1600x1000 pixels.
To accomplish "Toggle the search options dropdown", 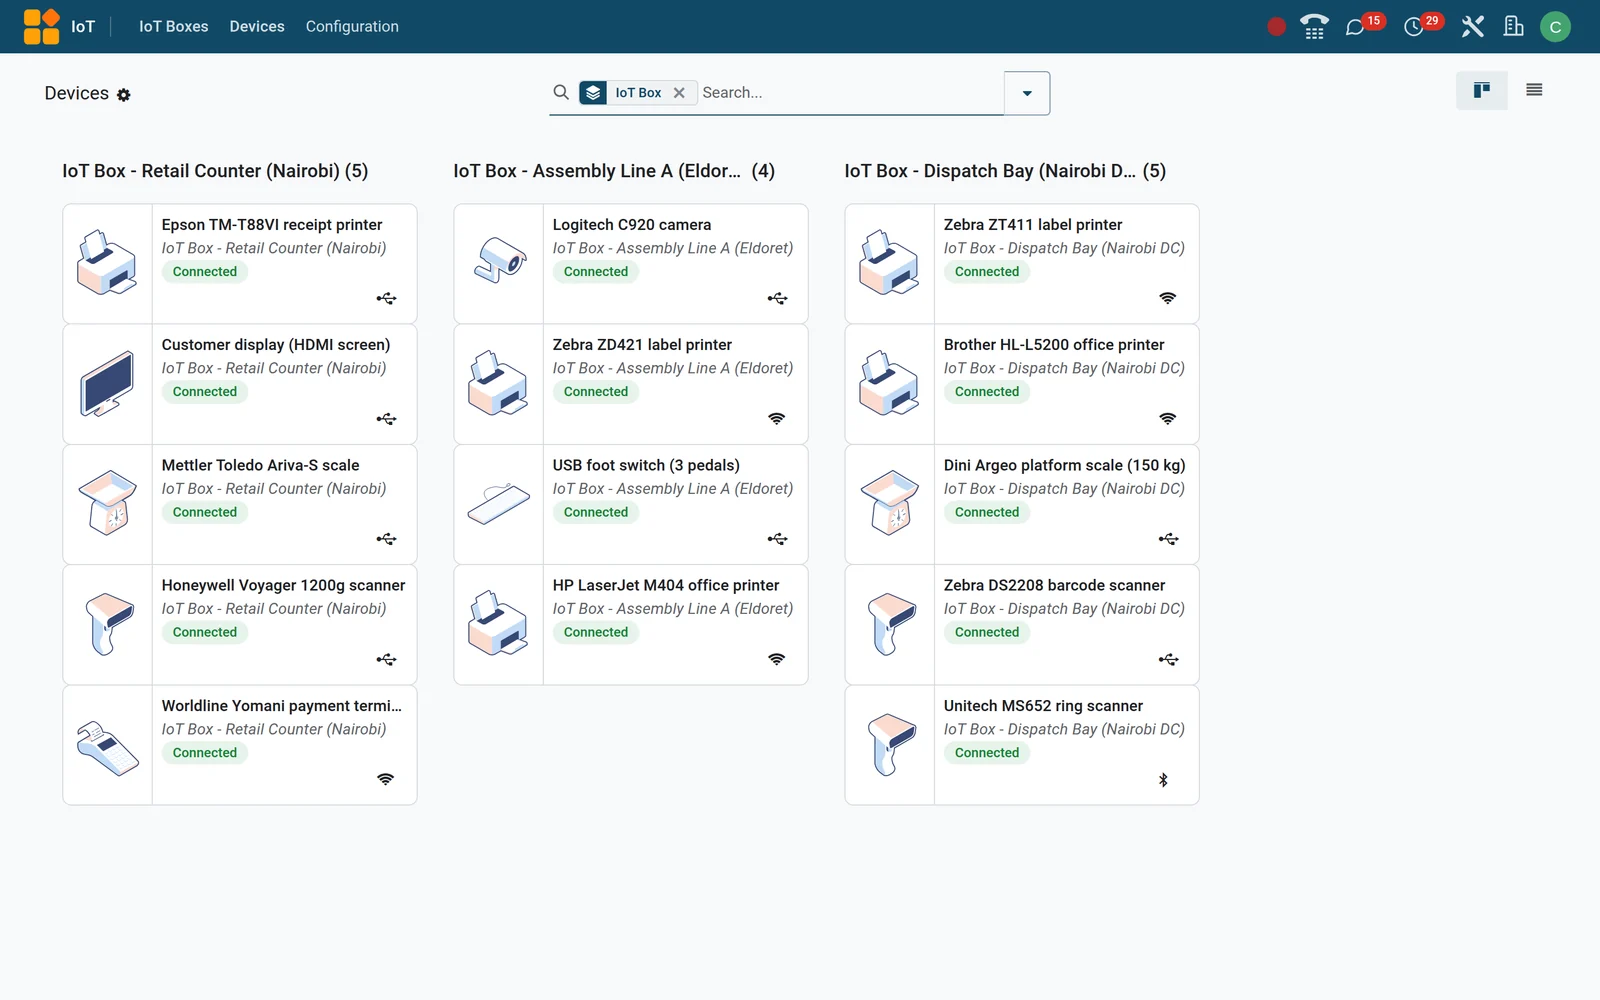I will [x=1027, y=93].
